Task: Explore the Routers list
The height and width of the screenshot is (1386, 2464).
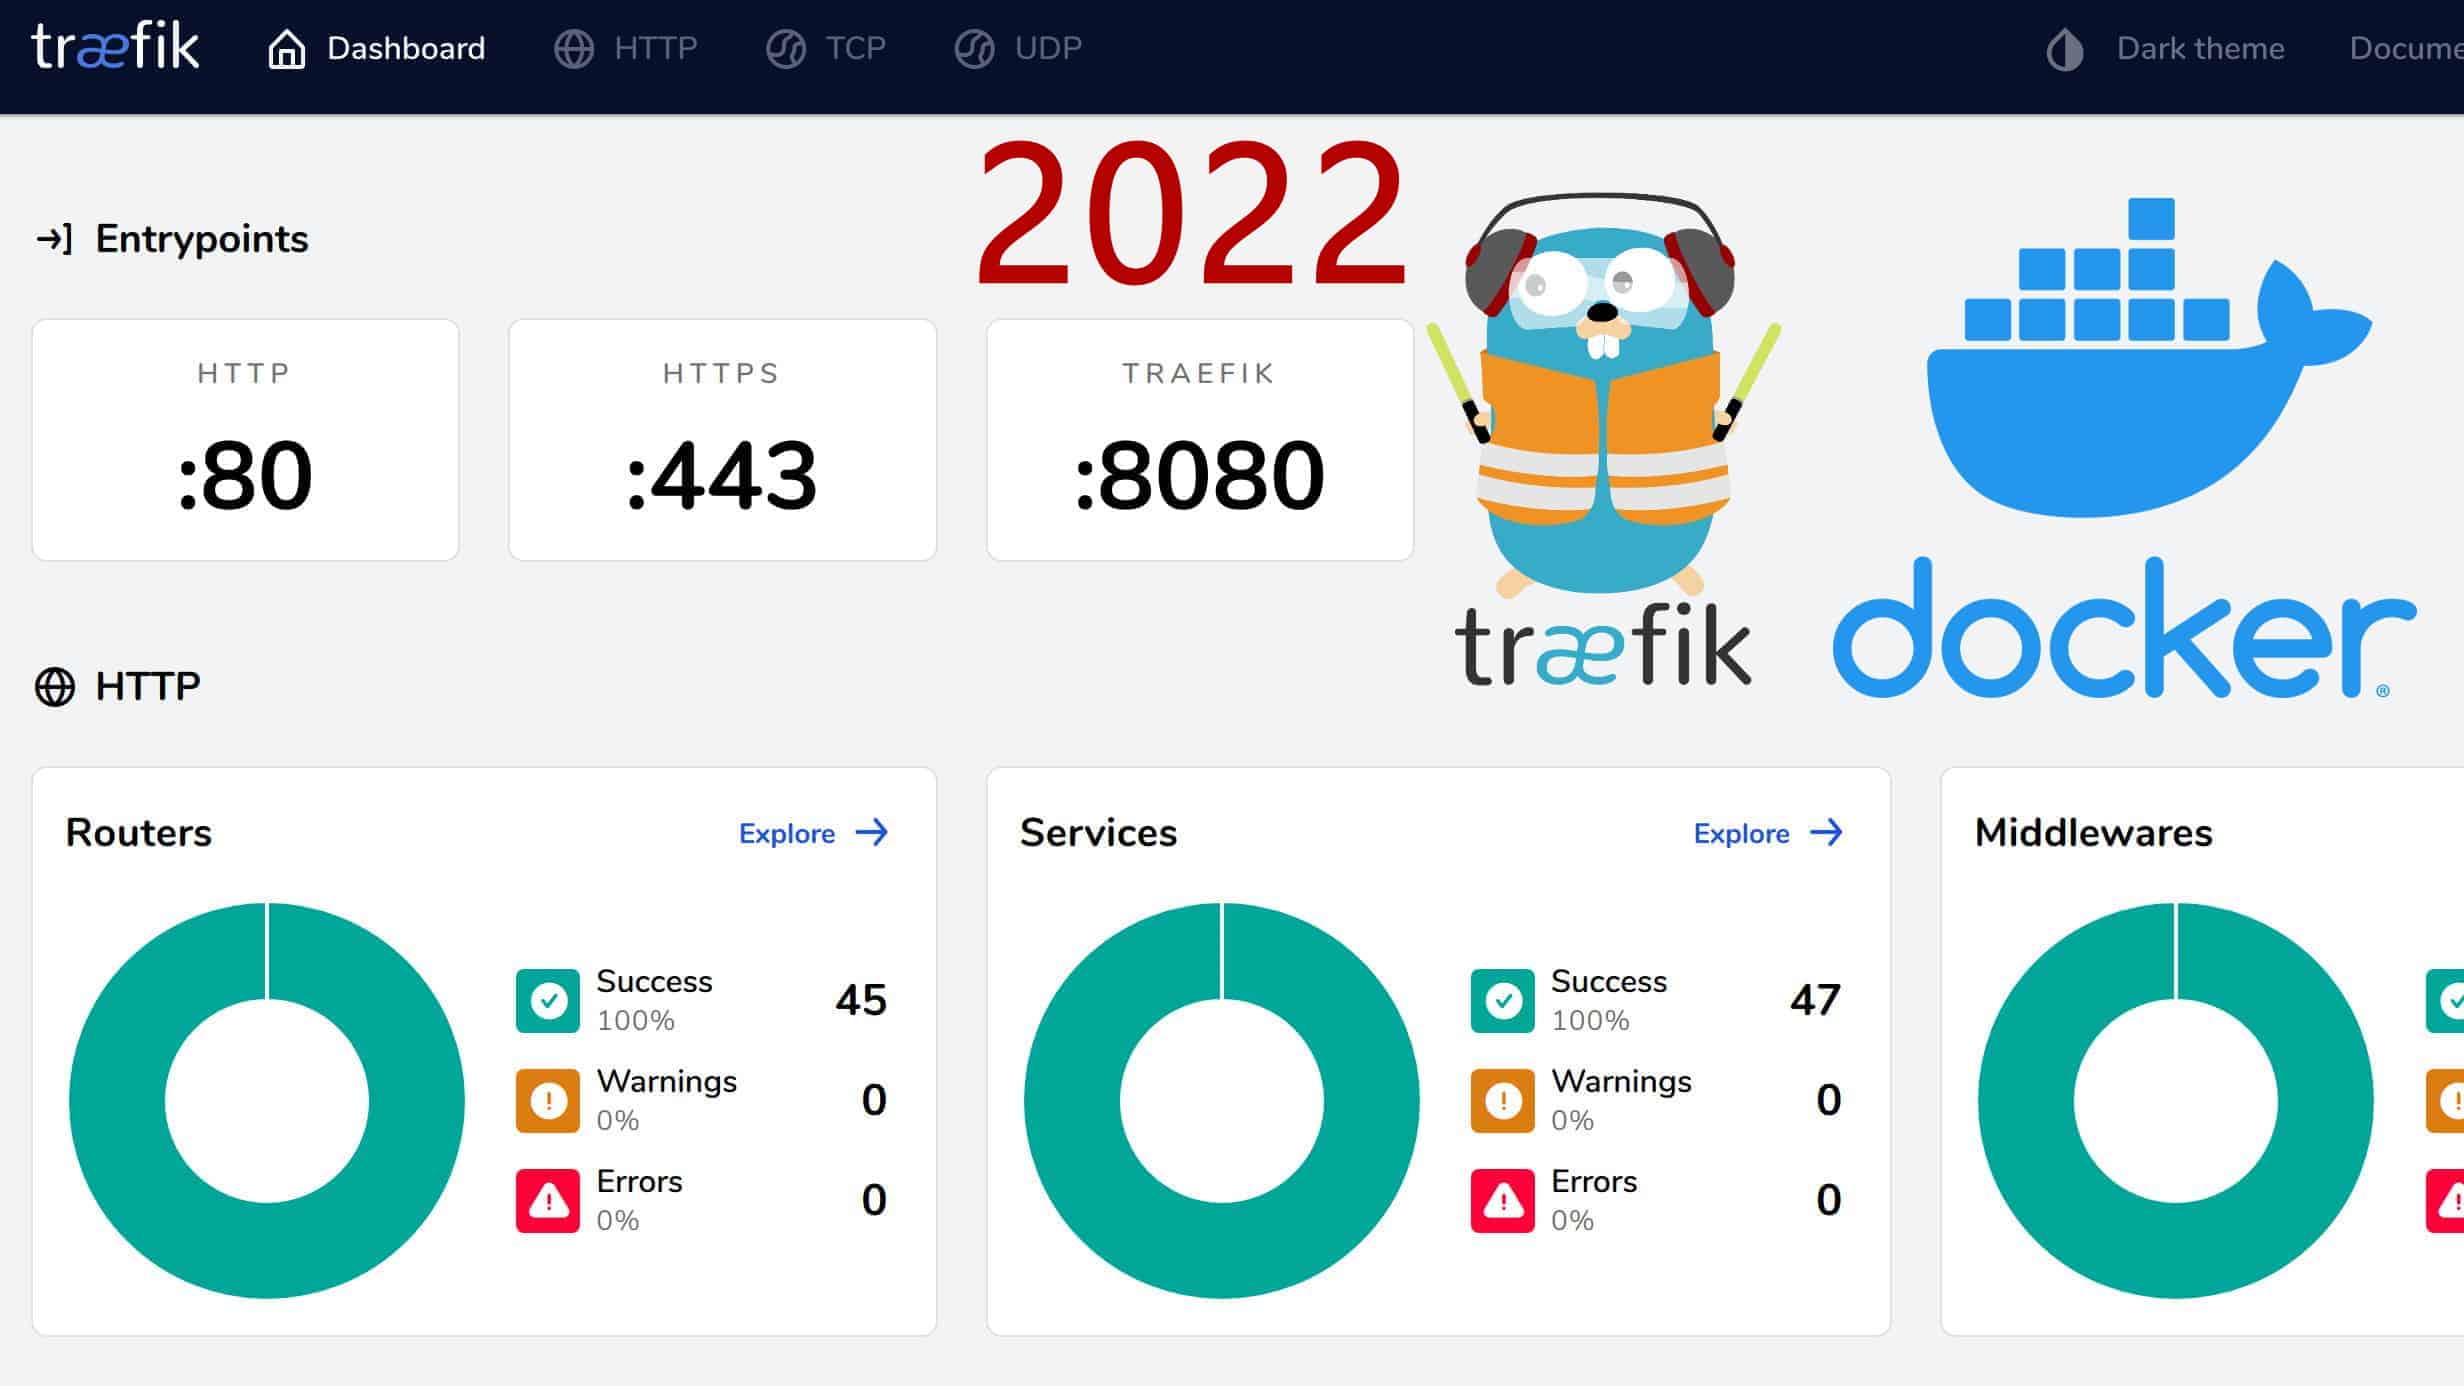Action: [812, 833]
